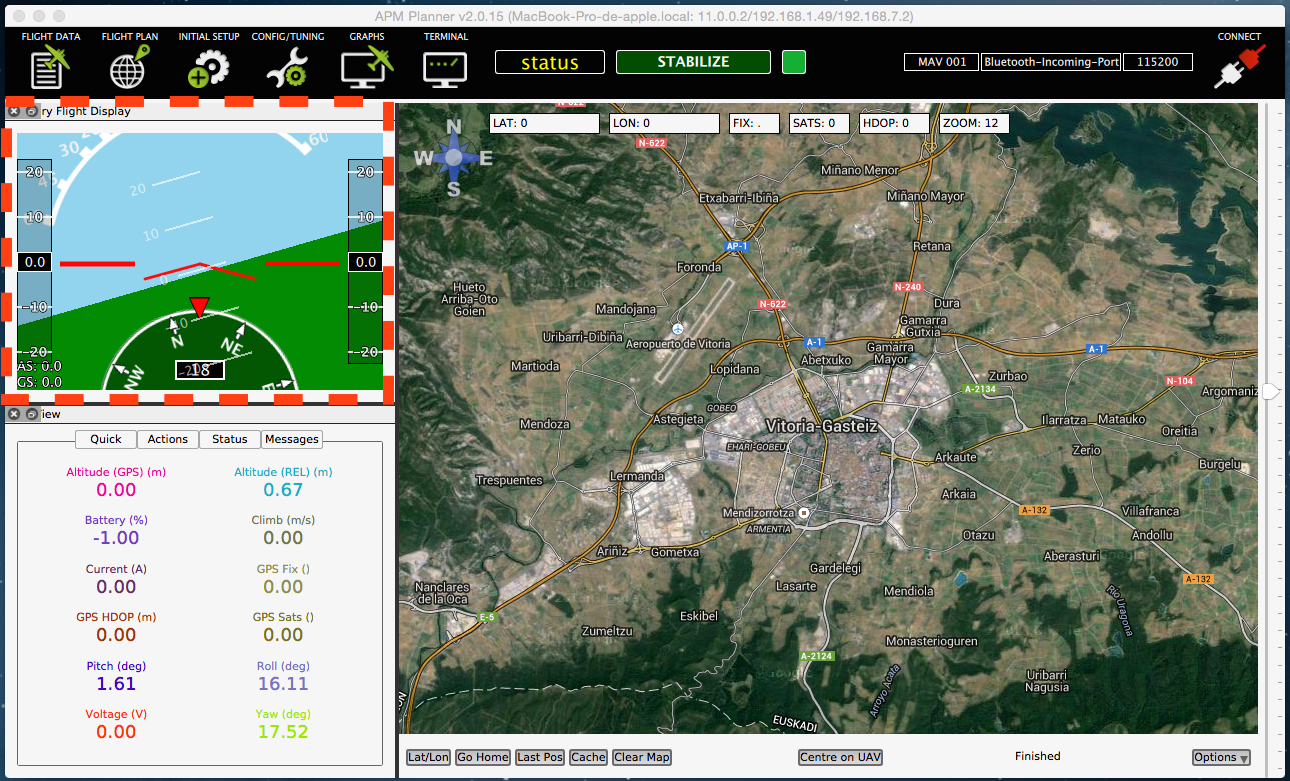Open the Flight Data view
This screenshot has width=1290, height=781.
coord(51,68)
